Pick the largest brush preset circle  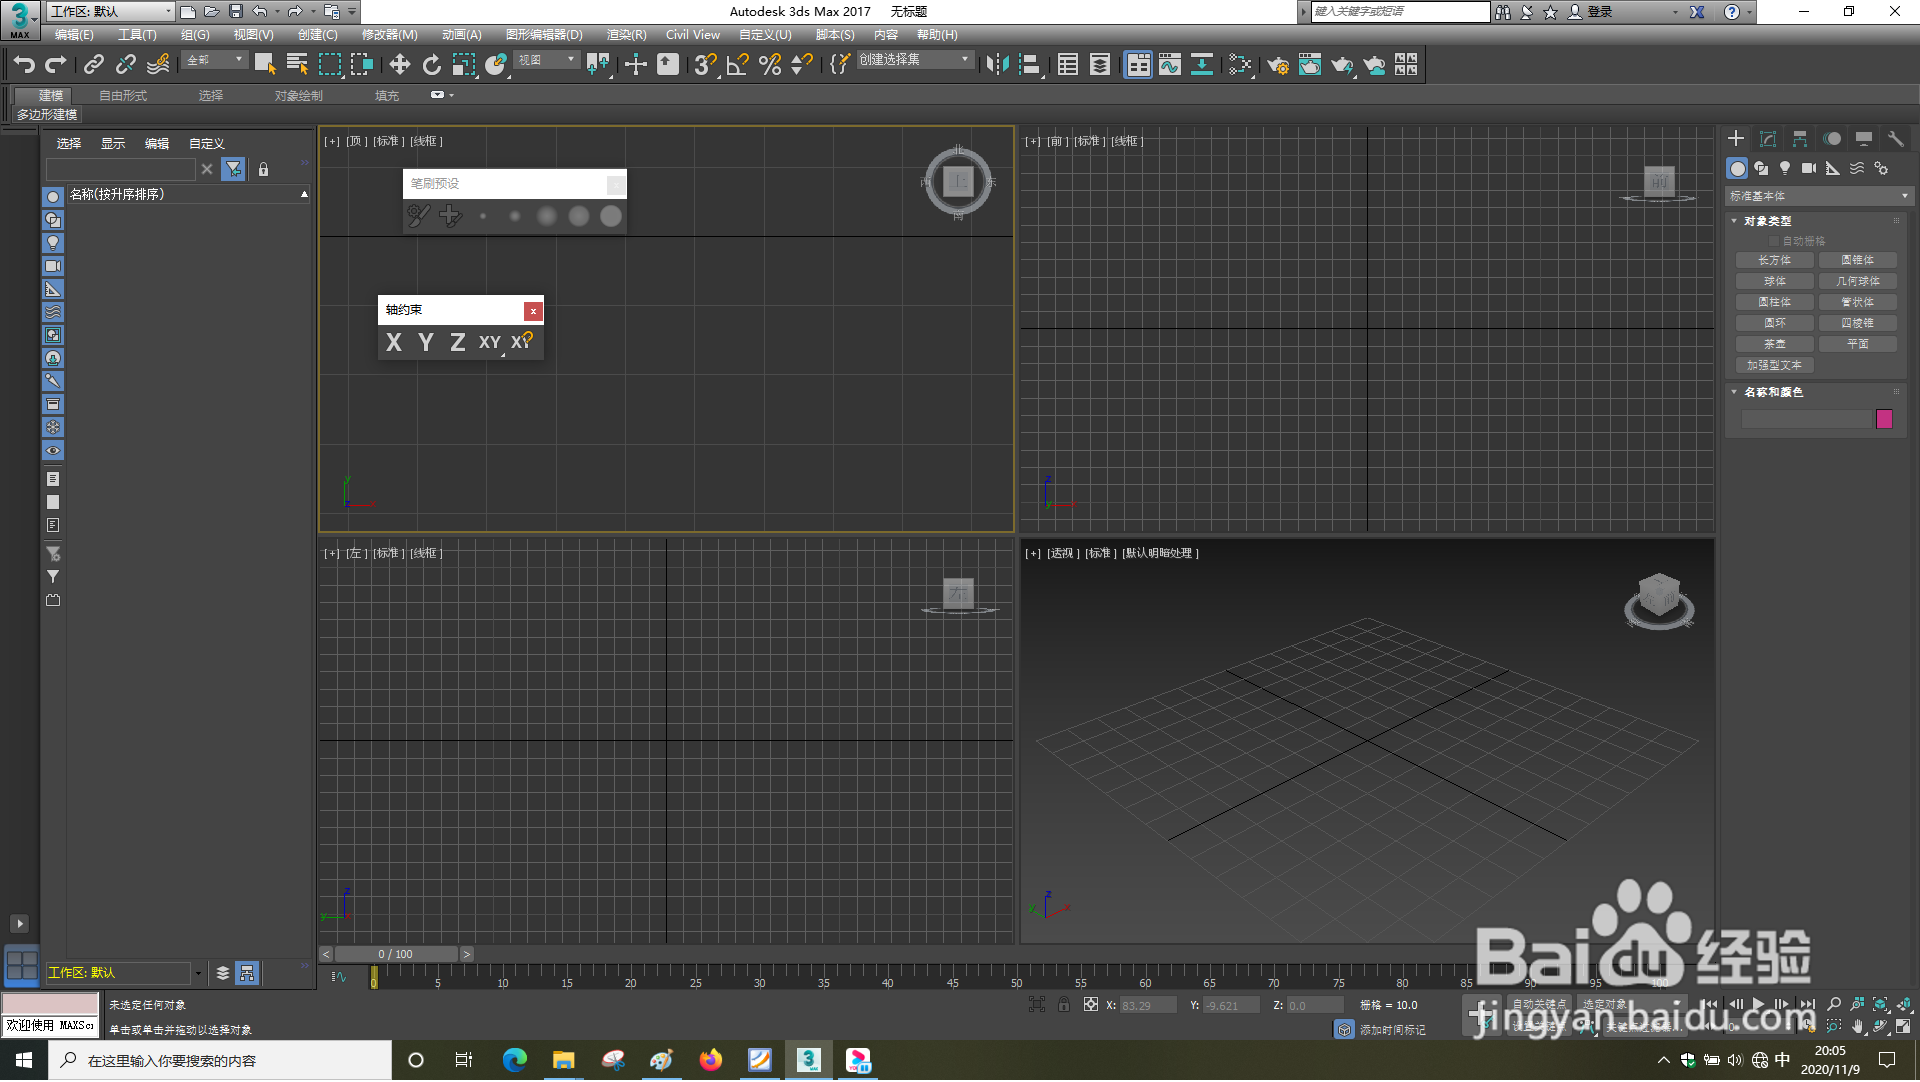611,216
